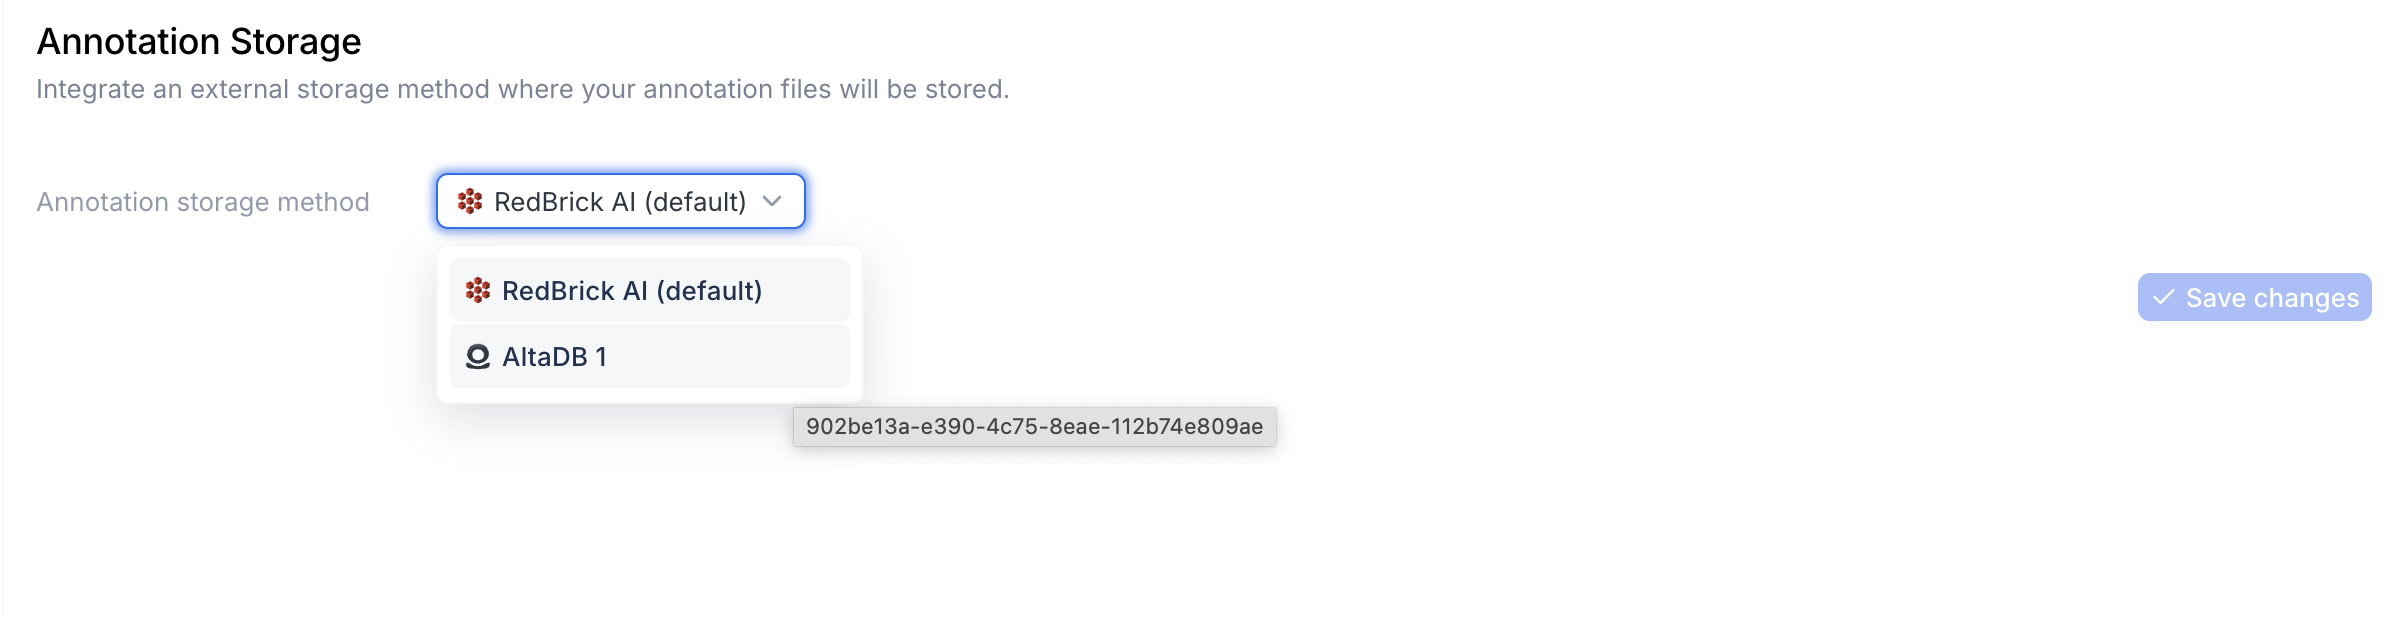Image resolution: width=2396 pixels, height=618 pixels.
Task: Click the white padding of the dropdown popup panel
Action: pos(650,395)
